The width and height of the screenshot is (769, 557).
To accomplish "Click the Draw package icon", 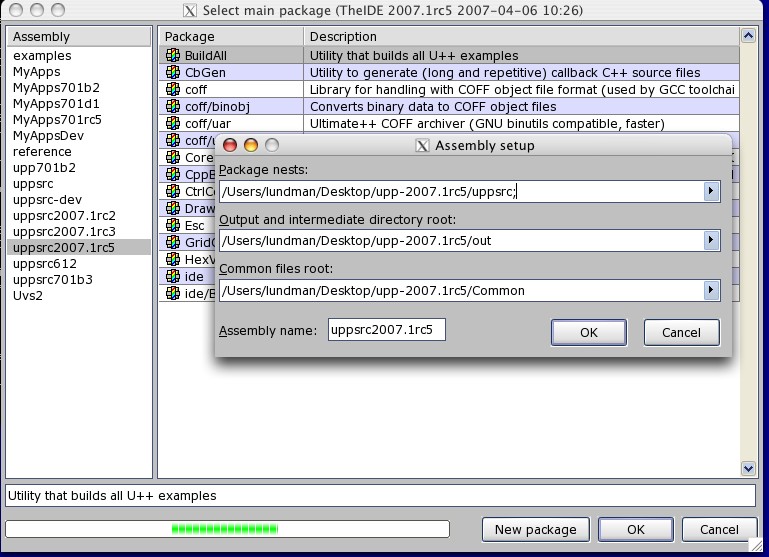I will [x=173, y=209].
